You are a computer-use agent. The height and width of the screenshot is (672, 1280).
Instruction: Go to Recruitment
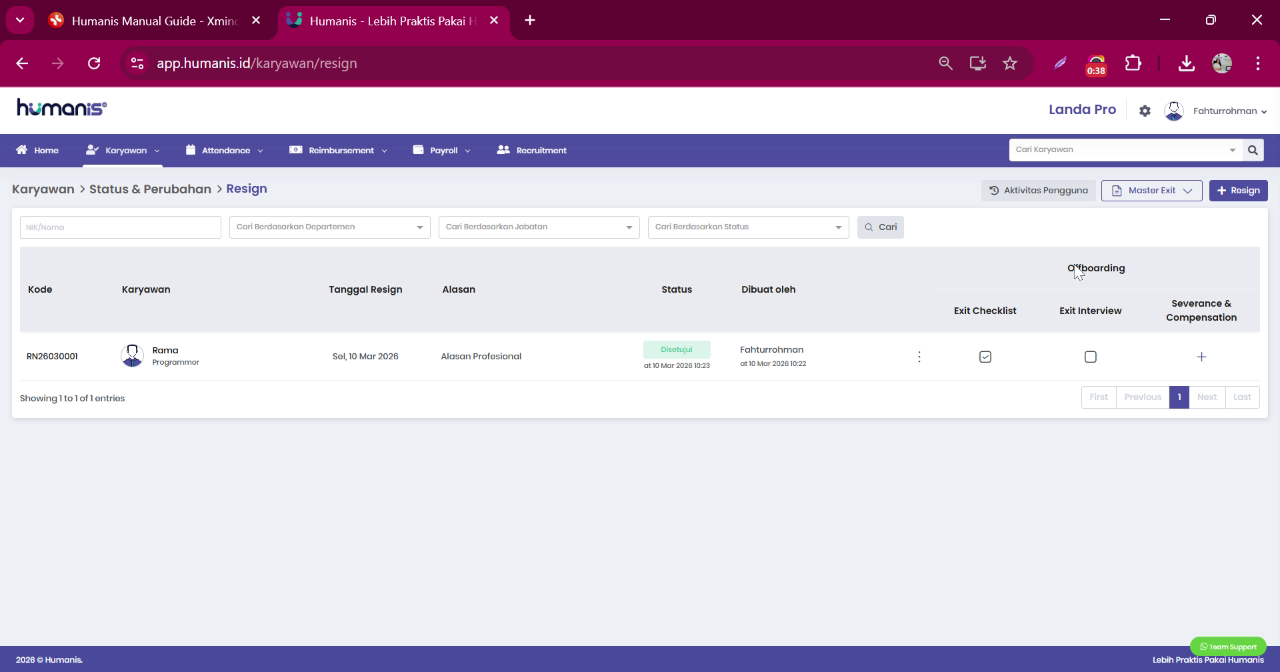[x=532, y=150]
